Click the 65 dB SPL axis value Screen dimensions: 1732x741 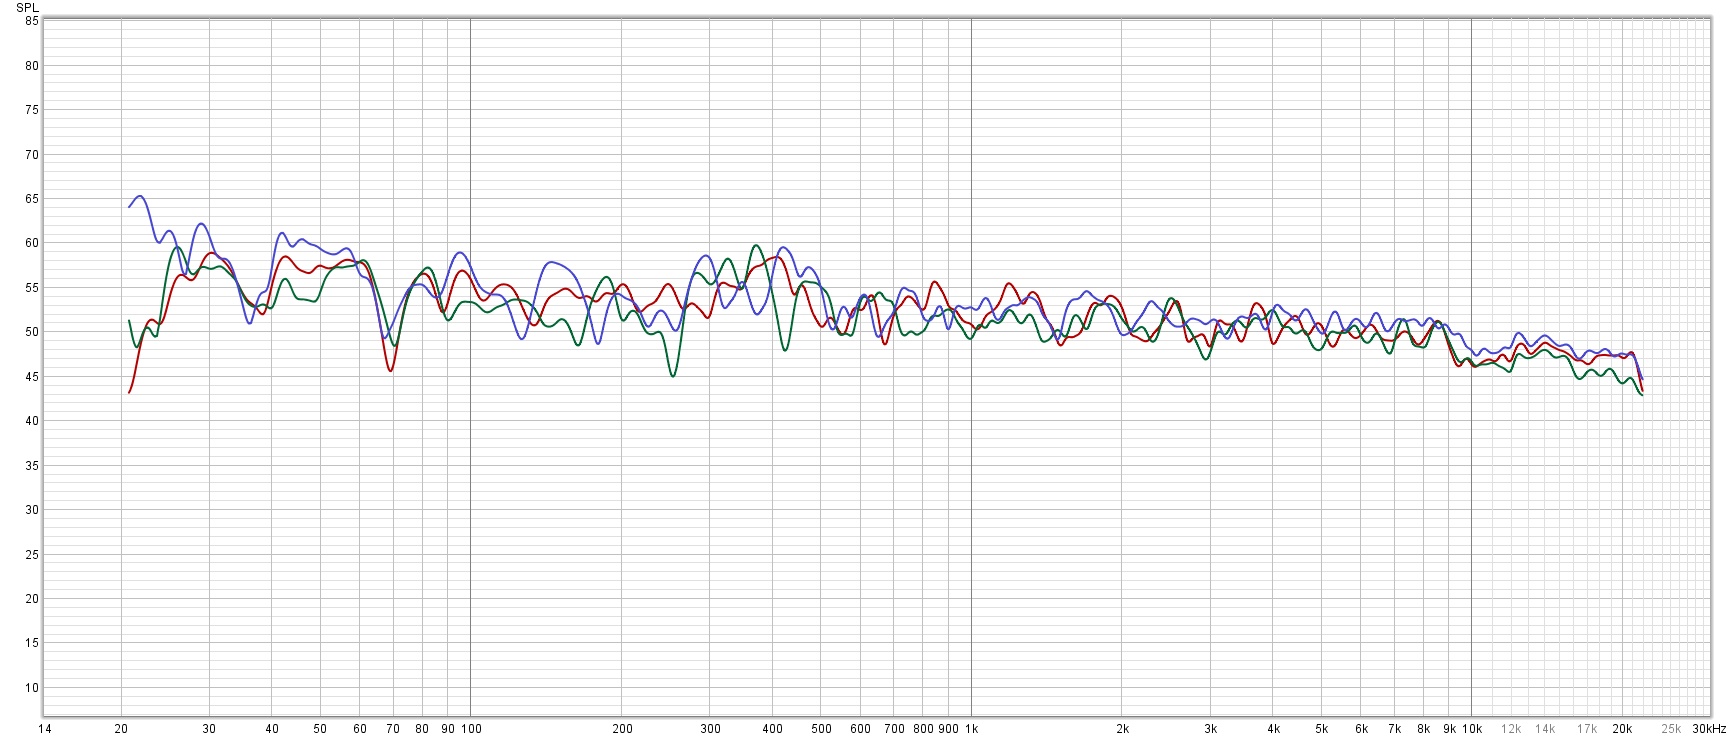[x=32, y=199]
